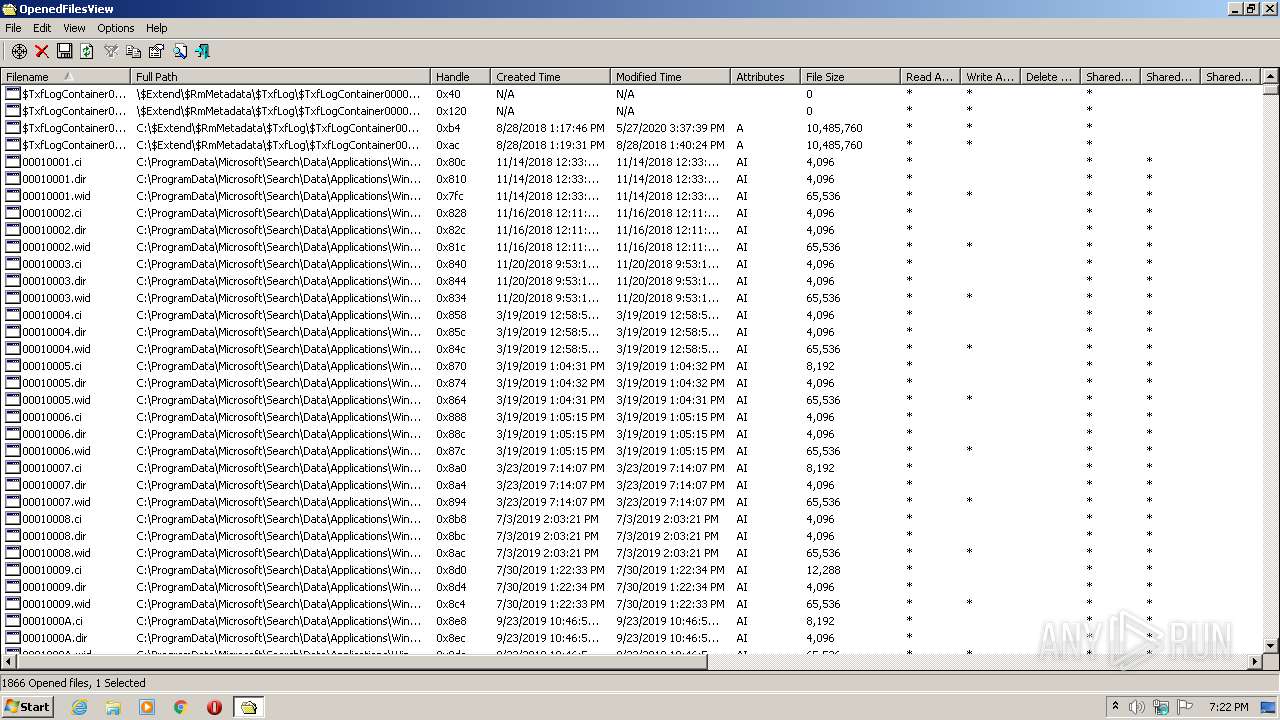Click the file icon of 0001000A.ci
1280x720 pixels.
[x=13, y=621]
